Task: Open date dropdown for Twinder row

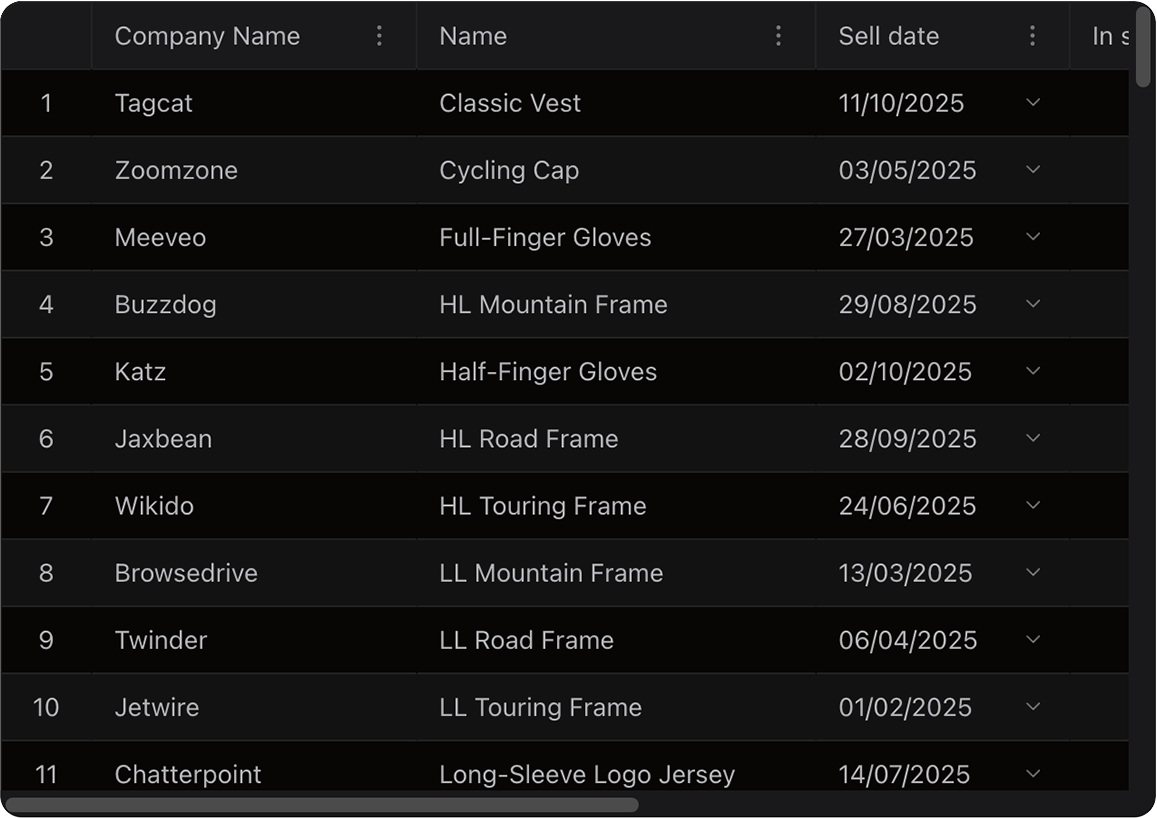Action: click(x=1033, y=639)
